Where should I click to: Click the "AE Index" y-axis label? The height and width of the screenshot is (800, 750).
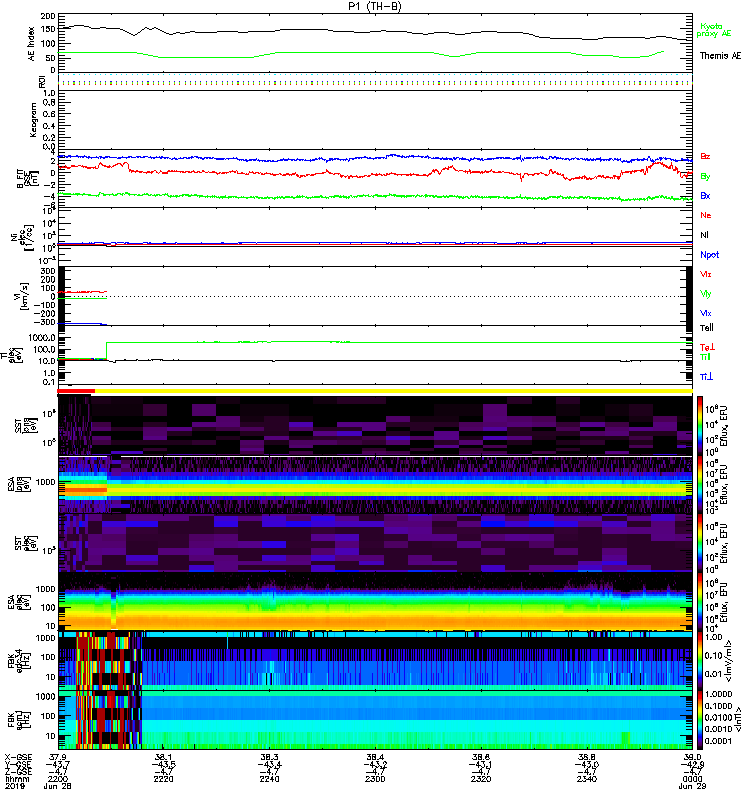32,44
